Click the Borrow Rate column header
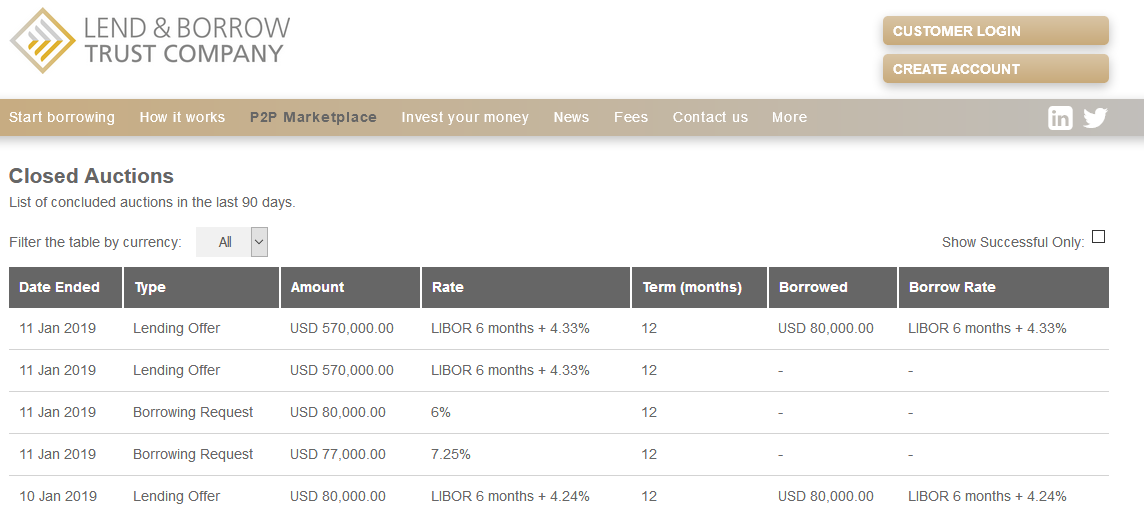Image resolution: width=1144 pixels, height=514 pixels. 952,287
